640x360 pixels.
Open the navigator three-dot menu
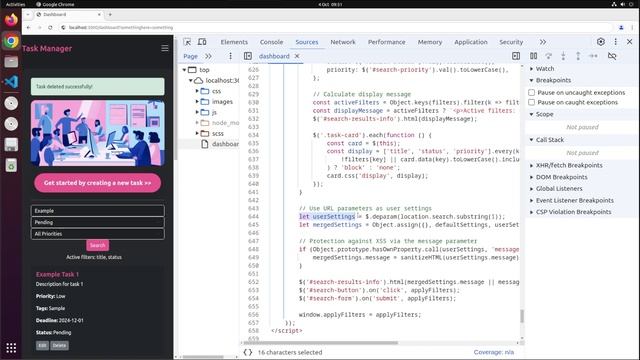[230, 56]
